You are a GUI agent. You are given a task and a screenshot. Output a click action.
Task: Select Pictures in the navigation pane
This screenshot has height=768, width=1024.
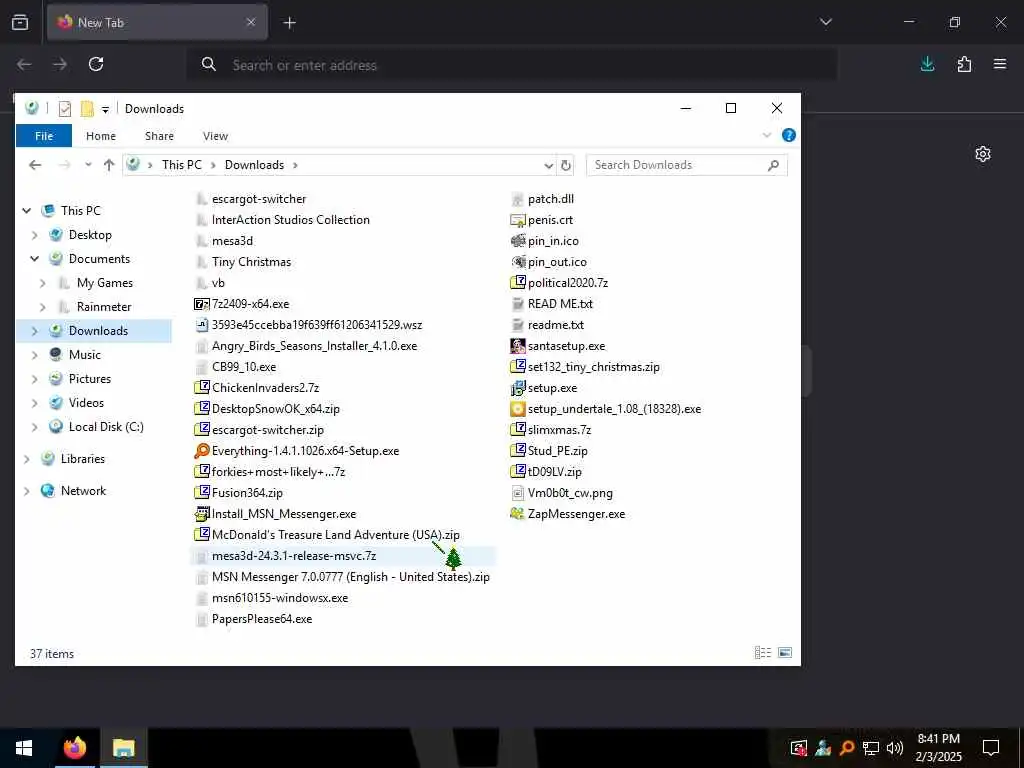tap(89, 379)
